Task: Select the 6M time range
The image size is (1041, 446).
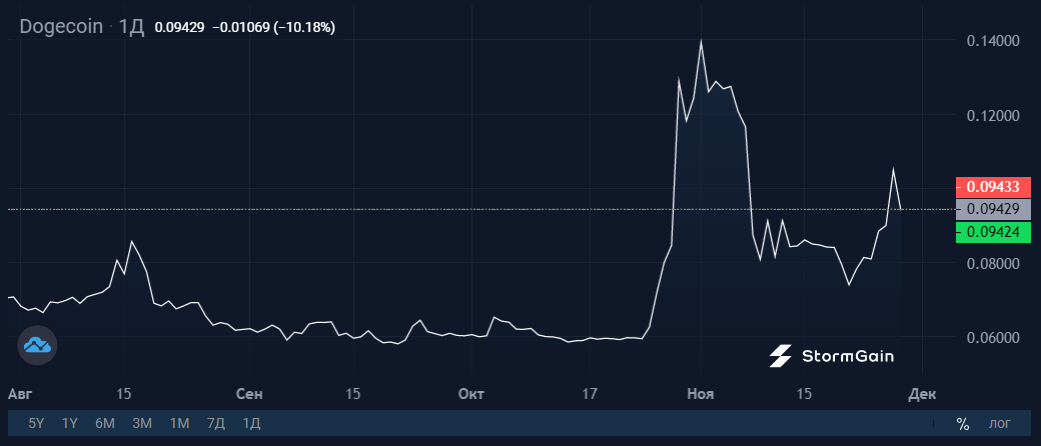Action: 105,423
